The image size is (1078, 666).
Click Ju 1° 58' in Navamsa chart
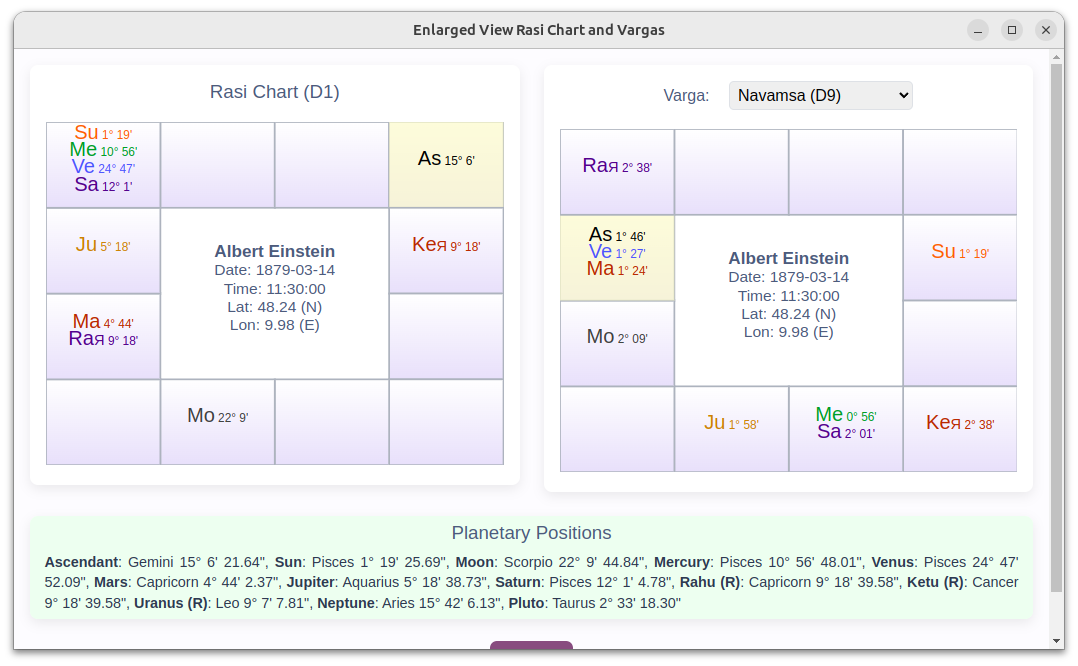click(731, 423)
